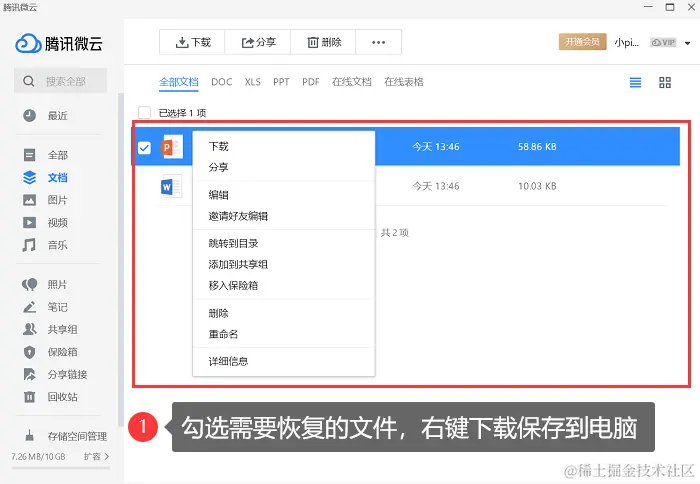The width and height of the screenshot is (700, 484).
Task: Open 共享组 shared group section
Action: click(50, 330)
